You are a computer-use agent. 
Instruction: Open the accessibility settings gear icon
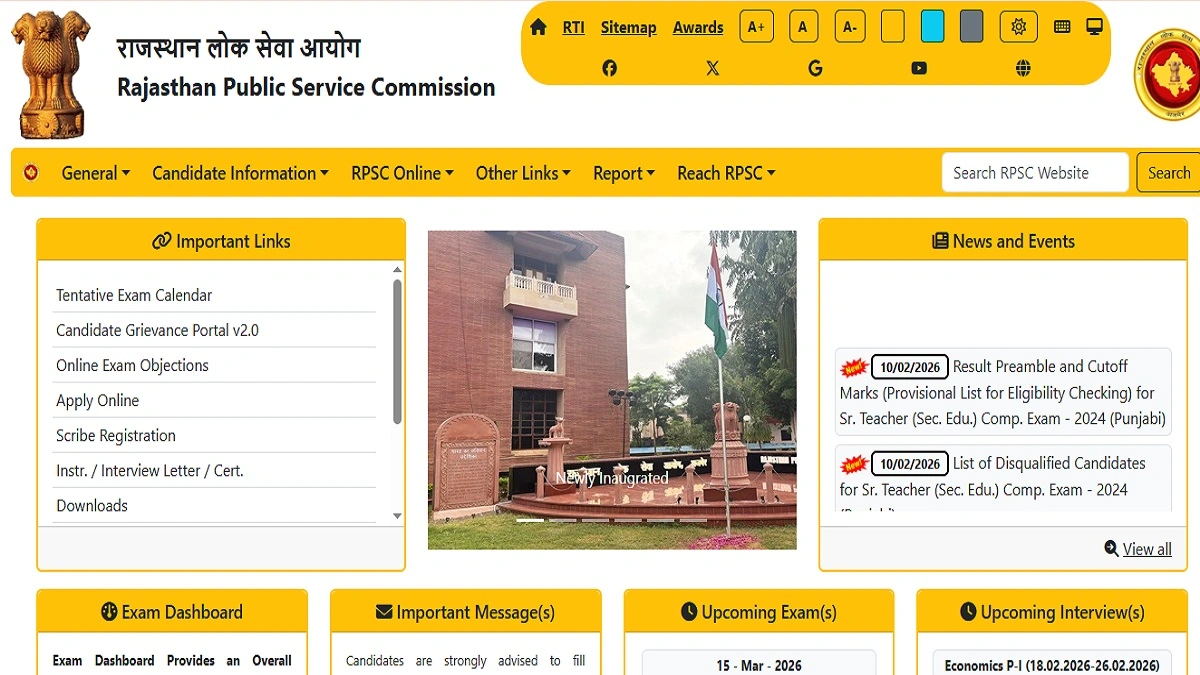[1018, 26]
